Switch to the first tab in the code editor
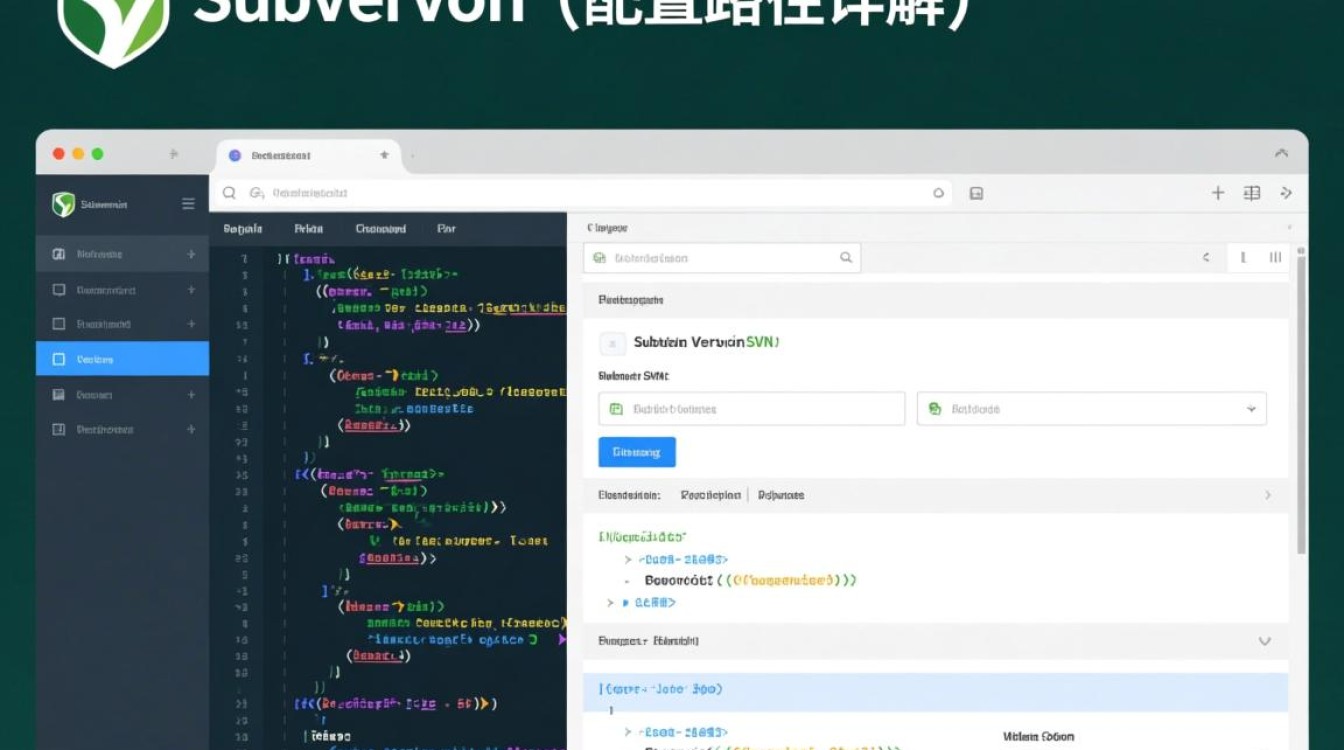The height and width of the screenshot is (750, 1344). [243, 229]
